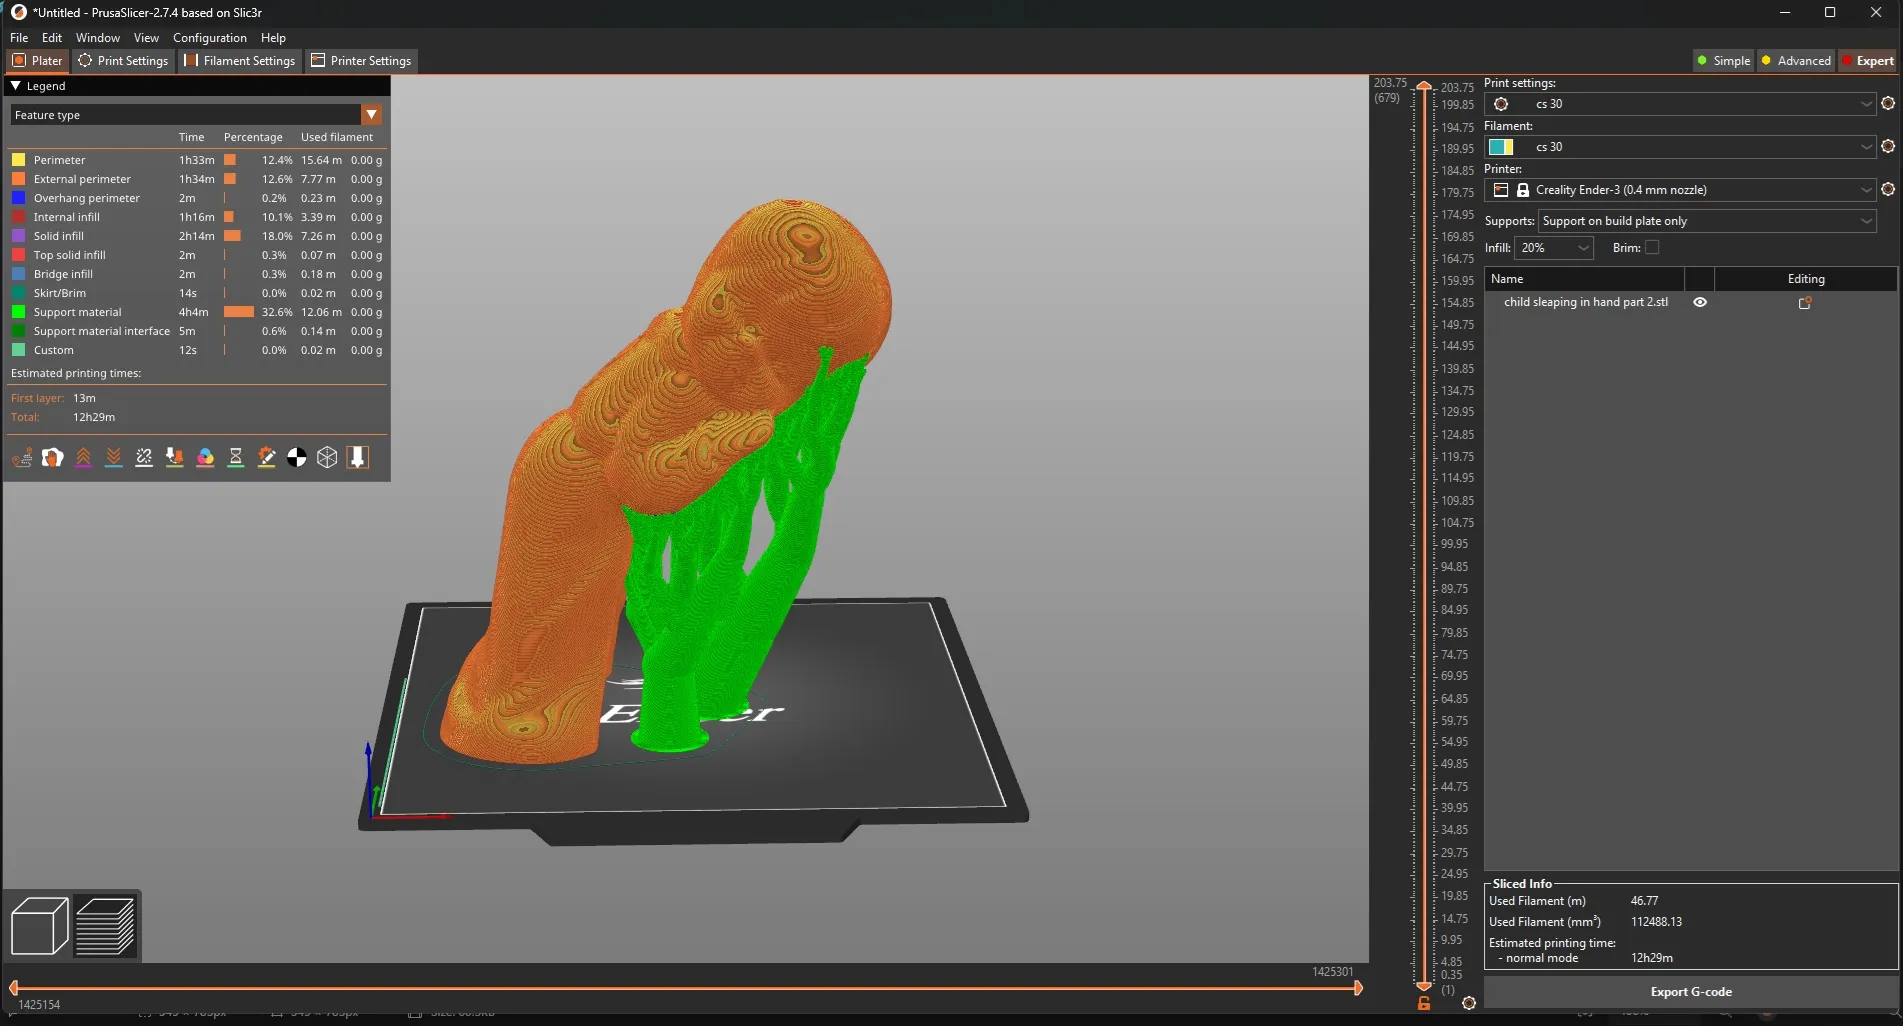Toggle shells cube icon in legend

327,458
